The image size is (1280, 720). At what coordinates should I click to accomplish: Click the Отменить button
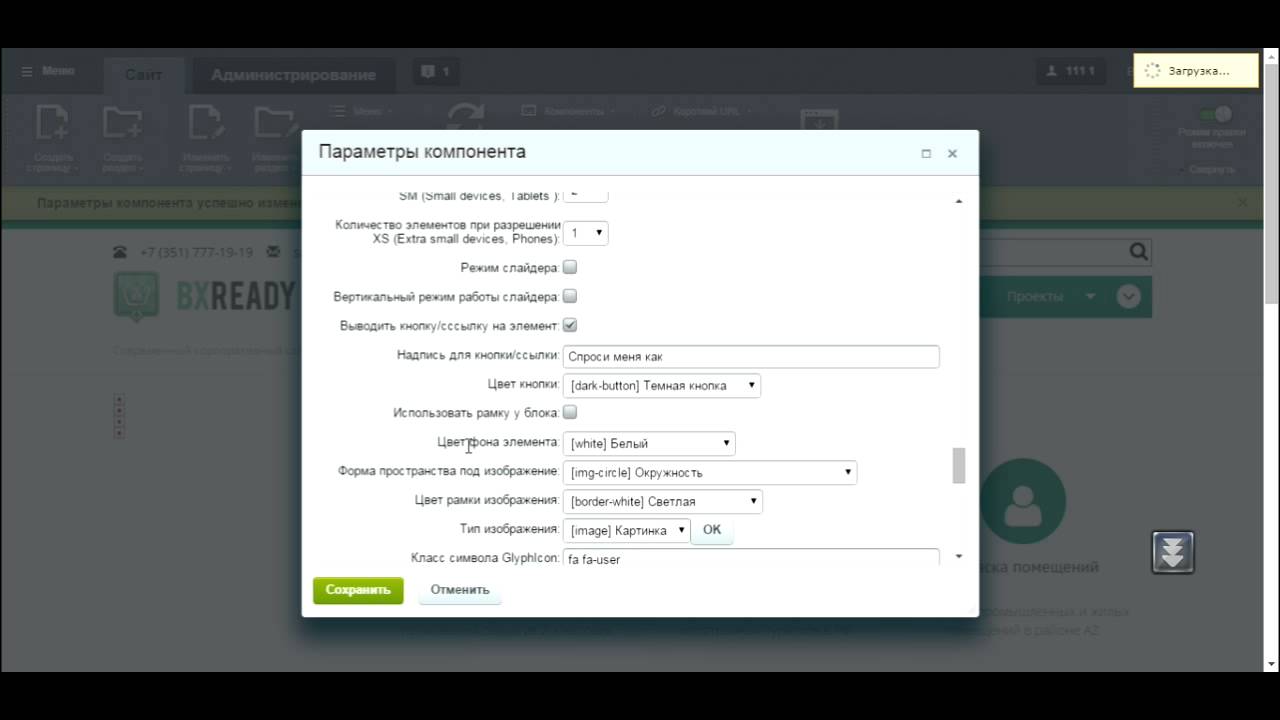[460, 590]
